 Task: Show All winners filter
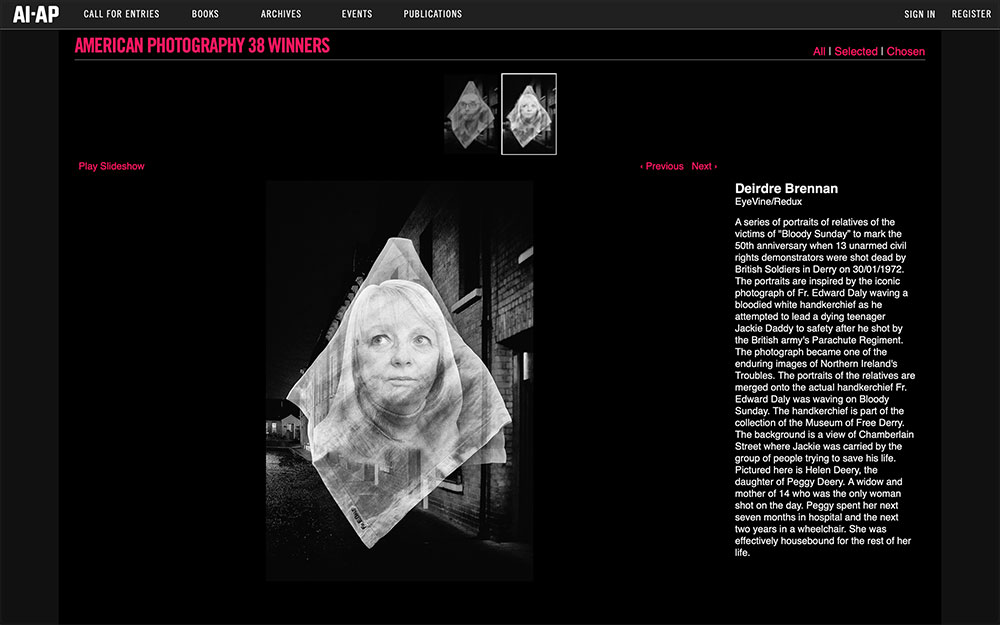819,52
